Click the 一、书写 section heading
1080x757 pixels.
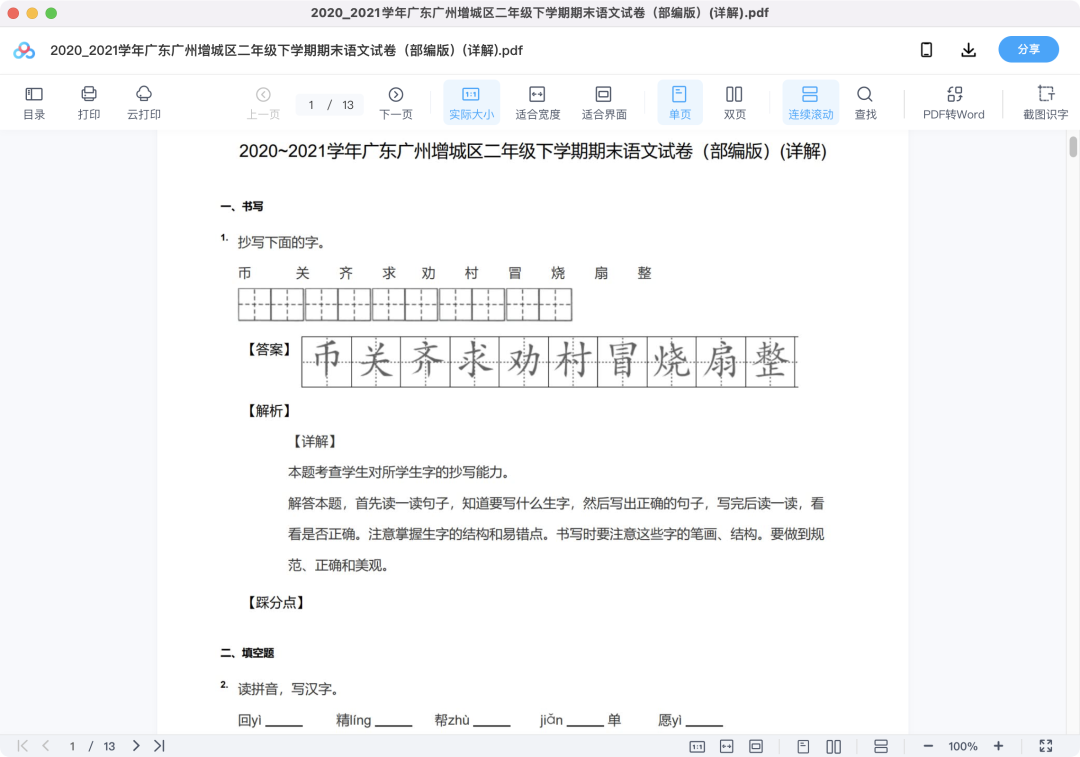click(x=242, y=207)
